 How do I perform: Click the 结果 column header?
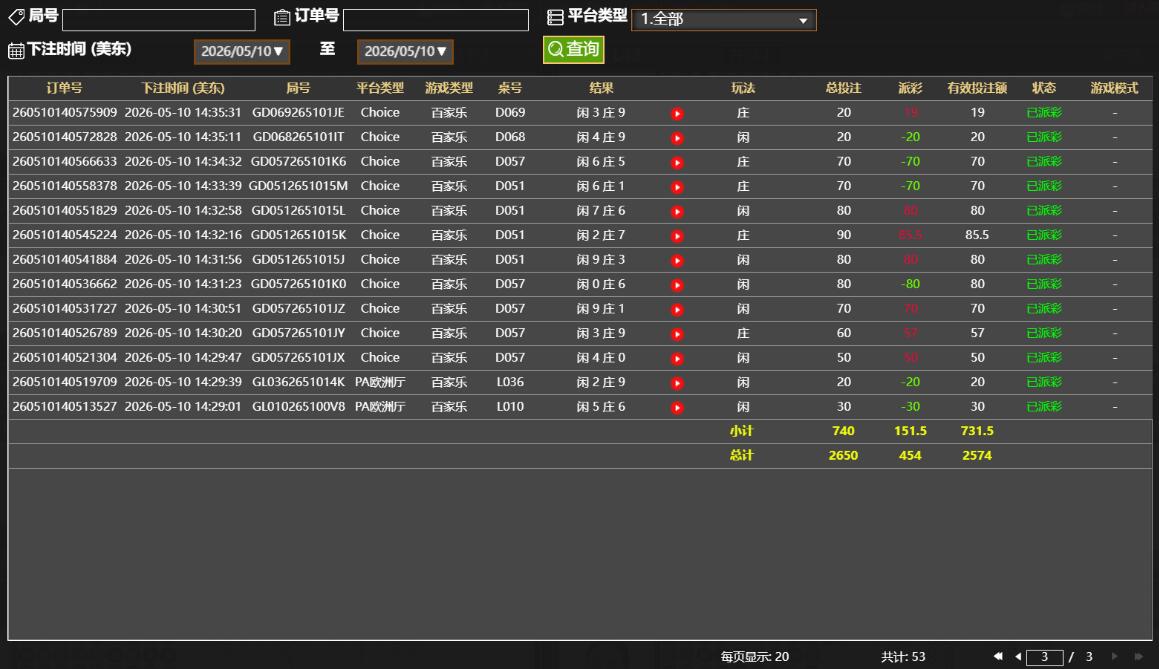click(601, 88)
